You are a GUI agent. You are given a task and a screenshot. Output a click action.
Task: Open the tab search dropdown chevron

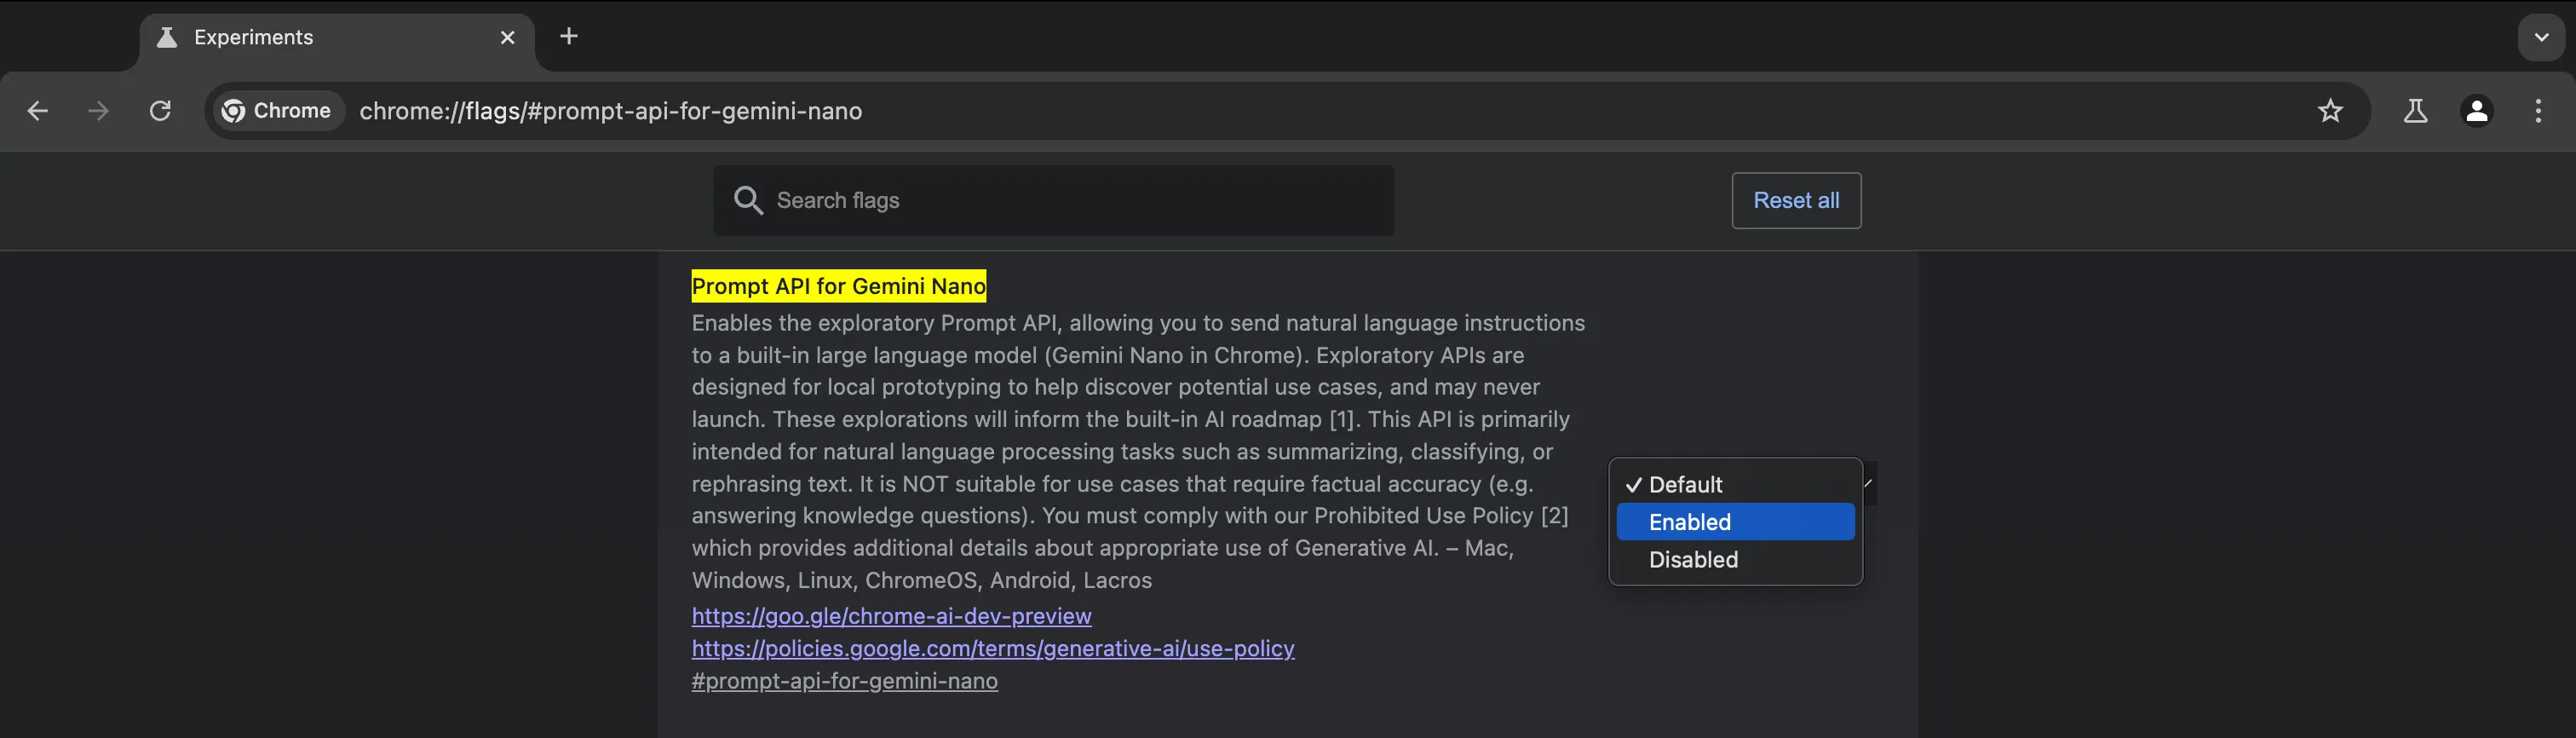[2541, 37]
